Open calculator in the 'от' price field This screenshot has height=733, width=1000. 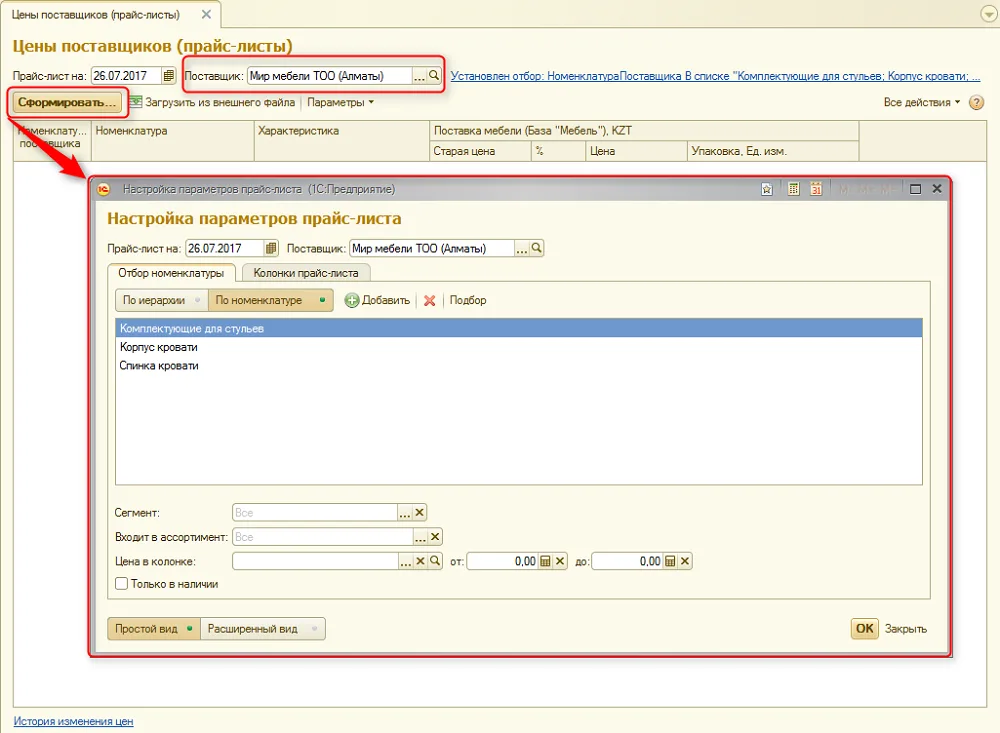pyautogui.click(x=545, y=561)
